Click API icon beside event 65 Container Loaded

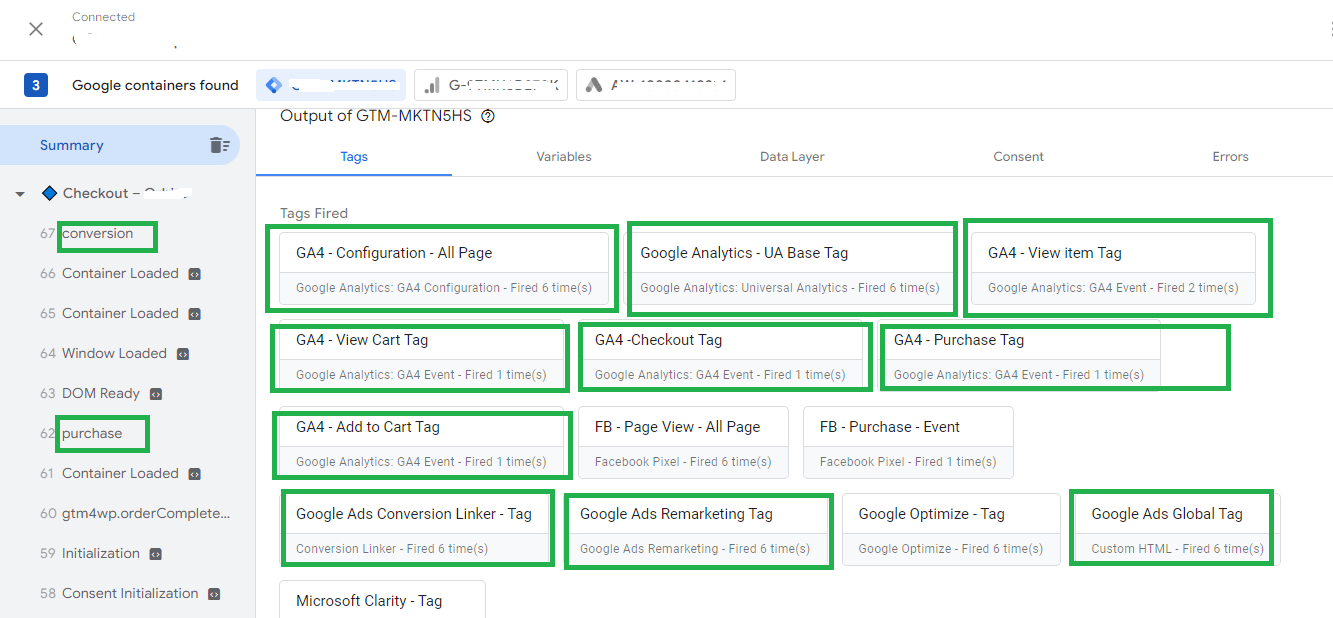pos(195,313)
